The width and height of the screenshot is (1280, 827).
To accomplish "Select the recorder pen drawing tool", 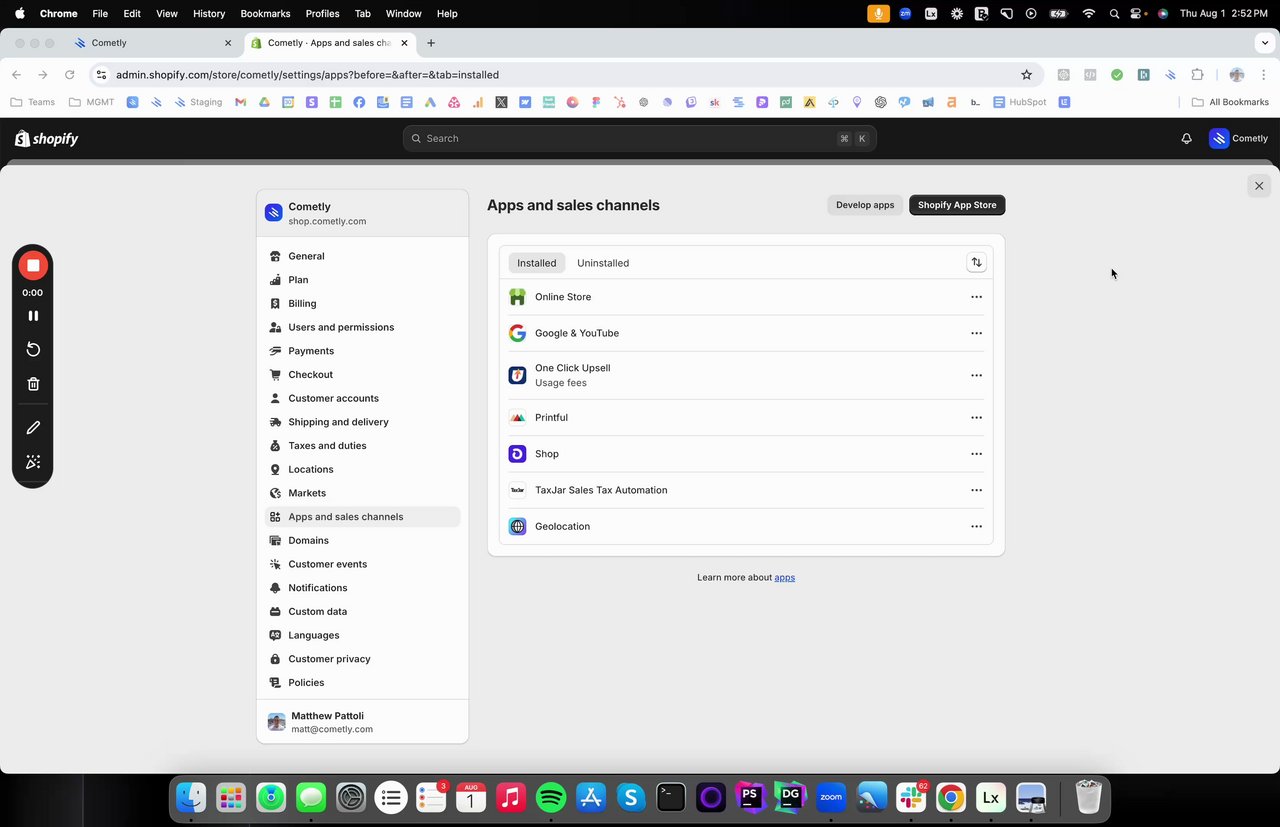I will click(33, 427).
